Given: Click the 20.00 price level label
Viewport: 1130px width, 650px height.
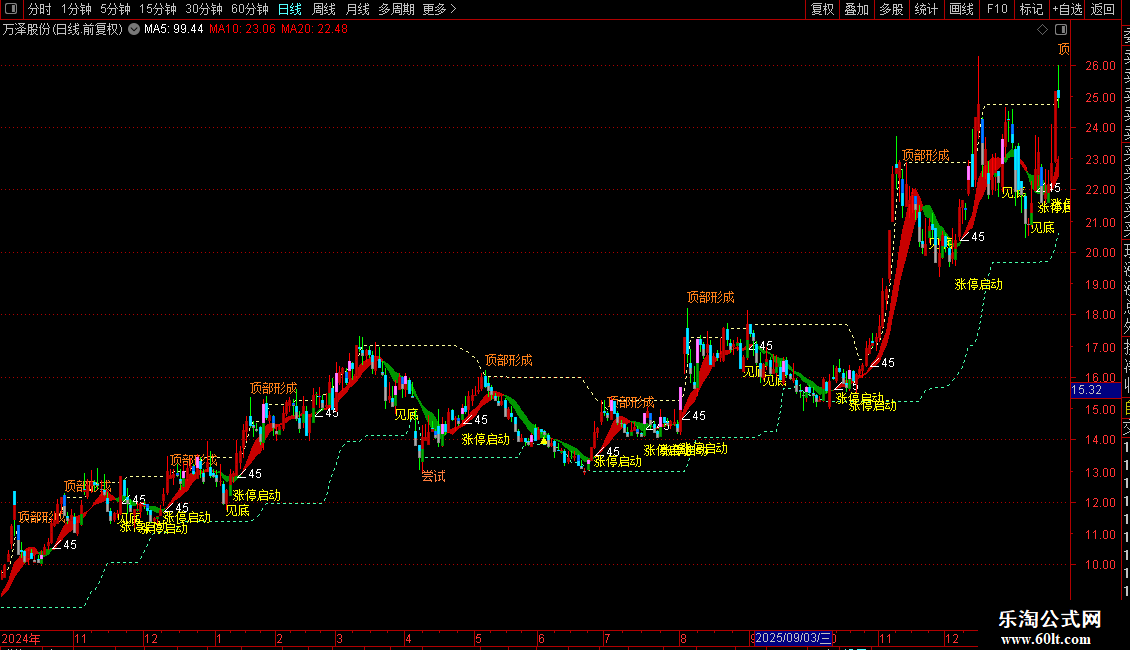Looking at the screenshot, I should [1100, 253].
